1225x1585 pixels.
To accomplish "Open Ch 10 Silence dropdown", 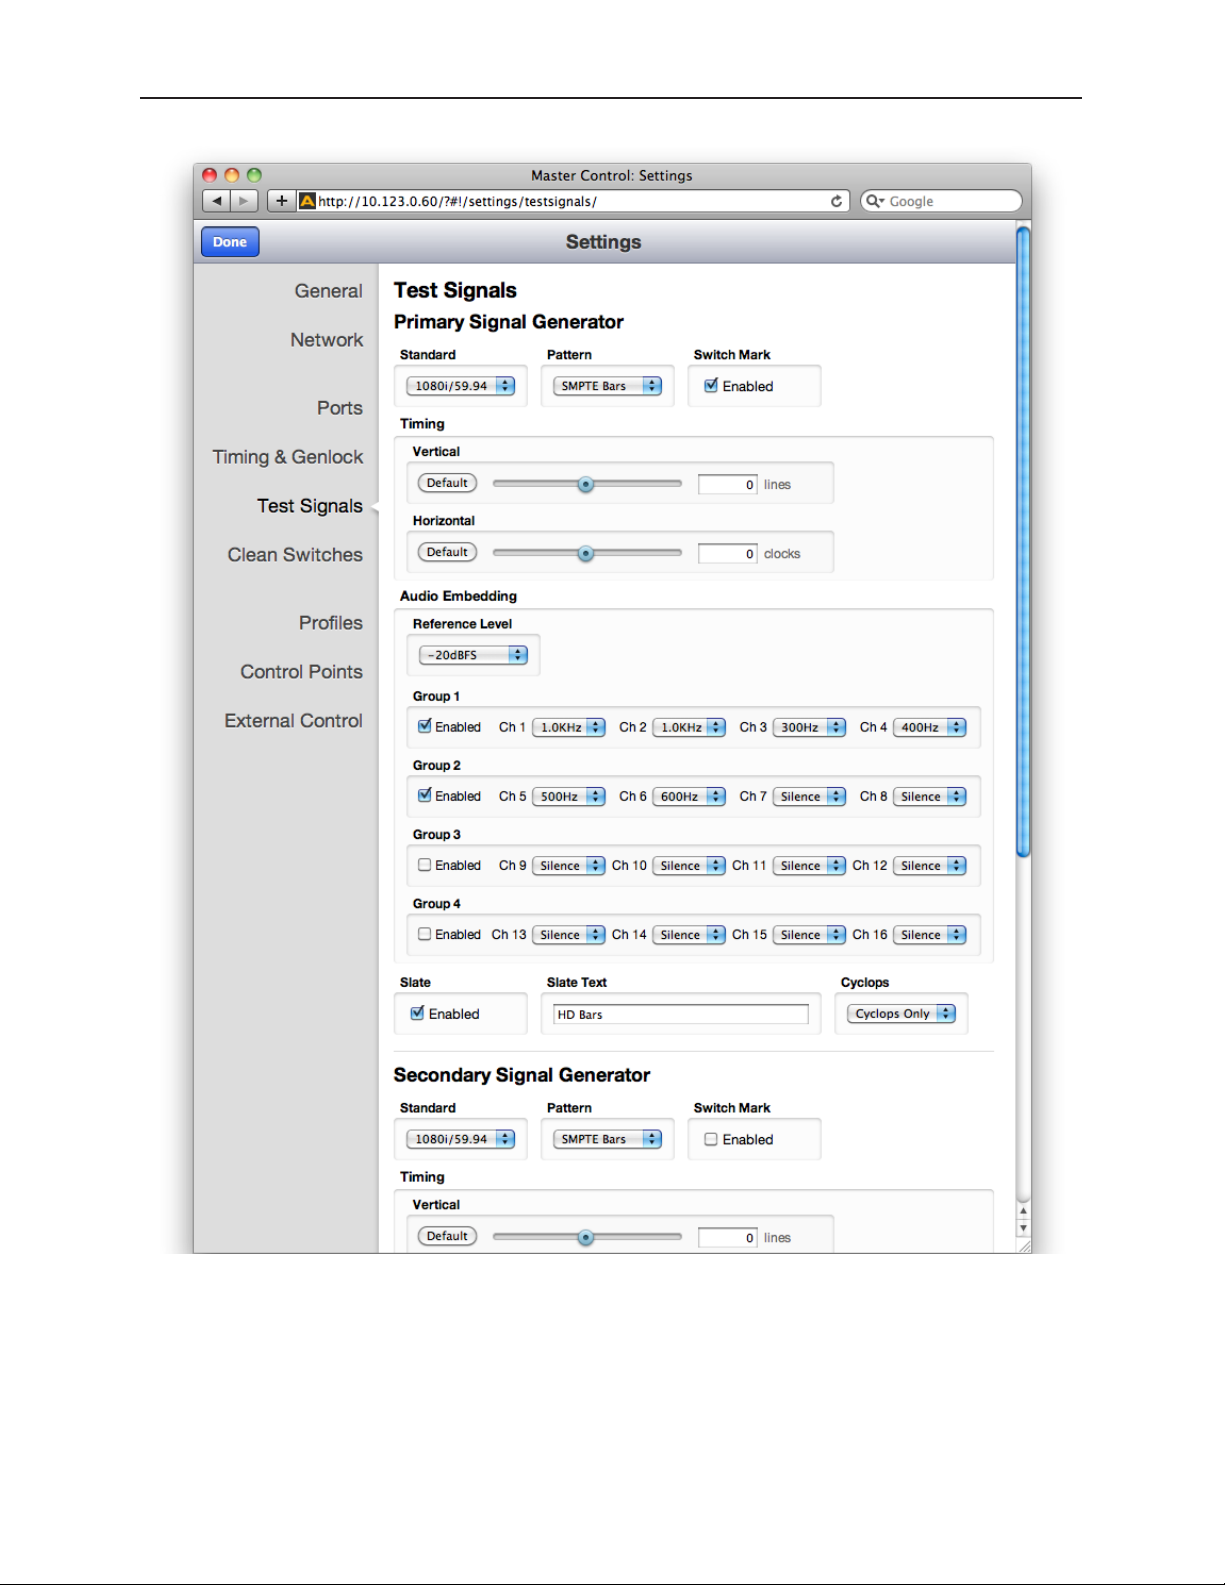I will point(689,865).
